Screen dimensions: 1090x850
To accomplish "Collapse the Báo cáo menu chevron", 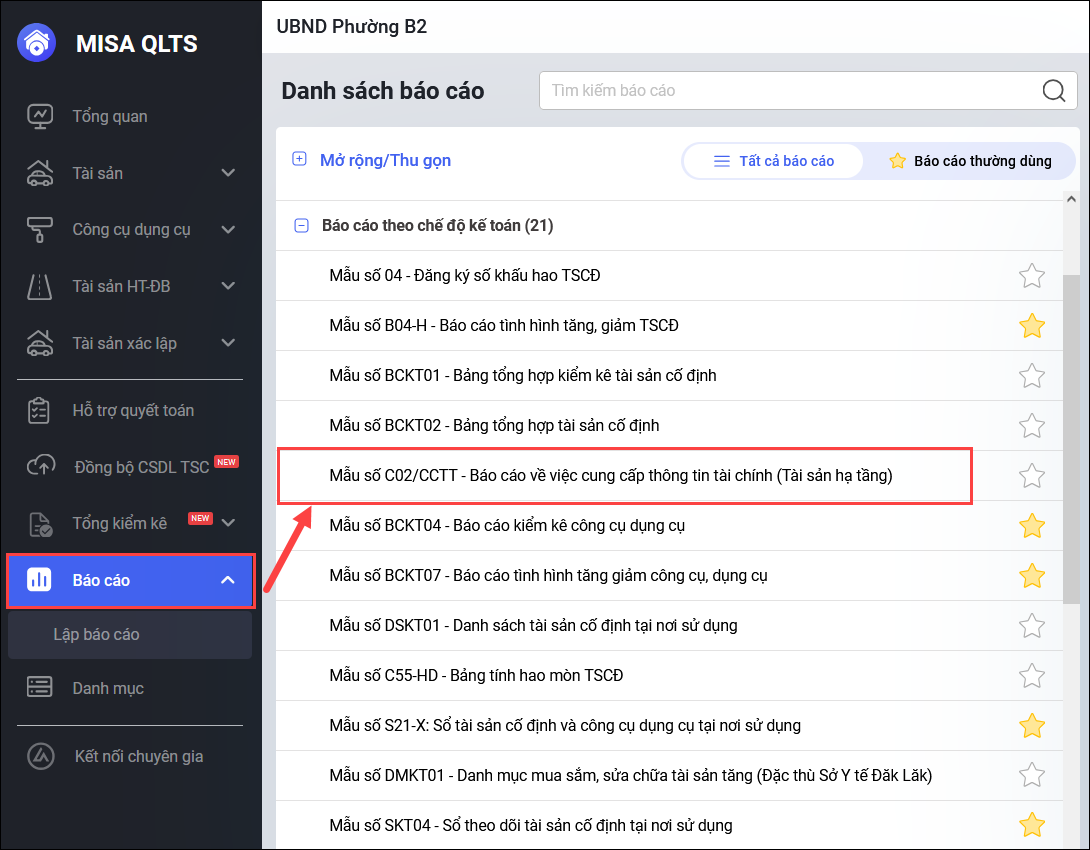I will 228,580.
